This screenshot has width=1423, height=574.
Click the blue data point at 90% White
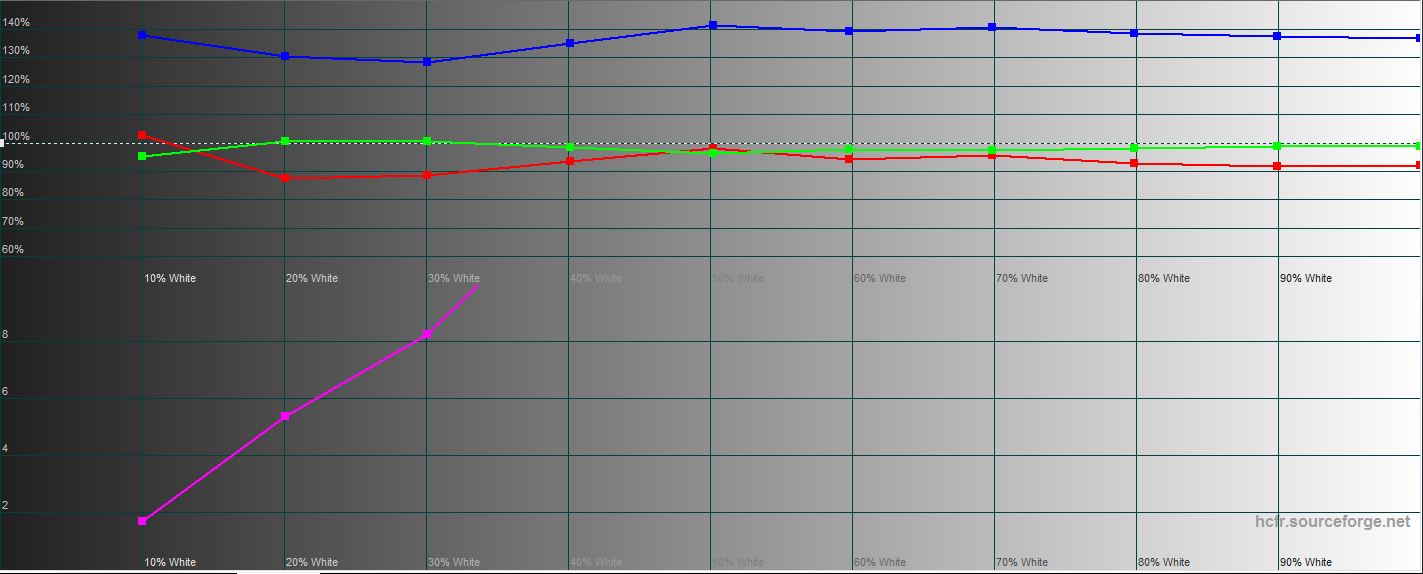1277,36
